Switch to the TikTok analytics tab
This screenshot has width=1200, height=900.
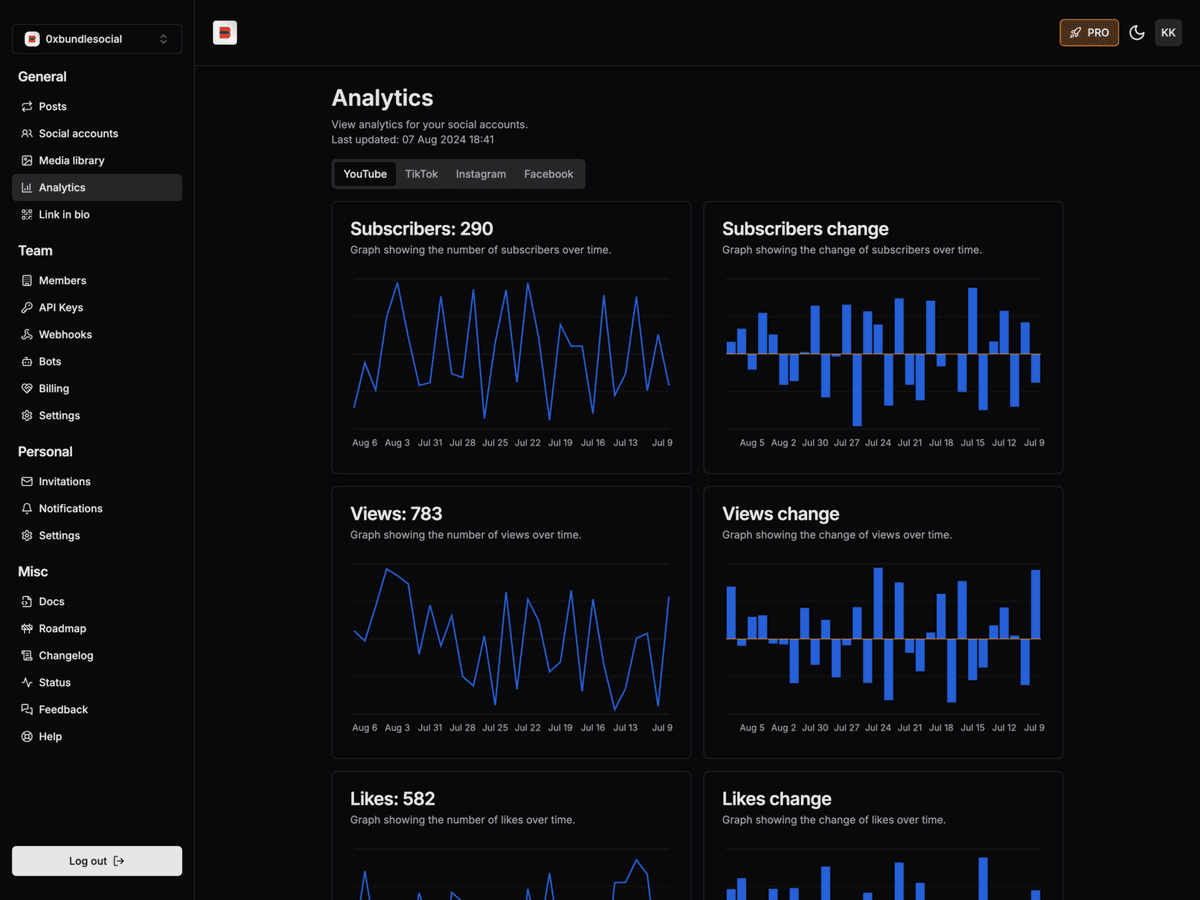(421, 174)
